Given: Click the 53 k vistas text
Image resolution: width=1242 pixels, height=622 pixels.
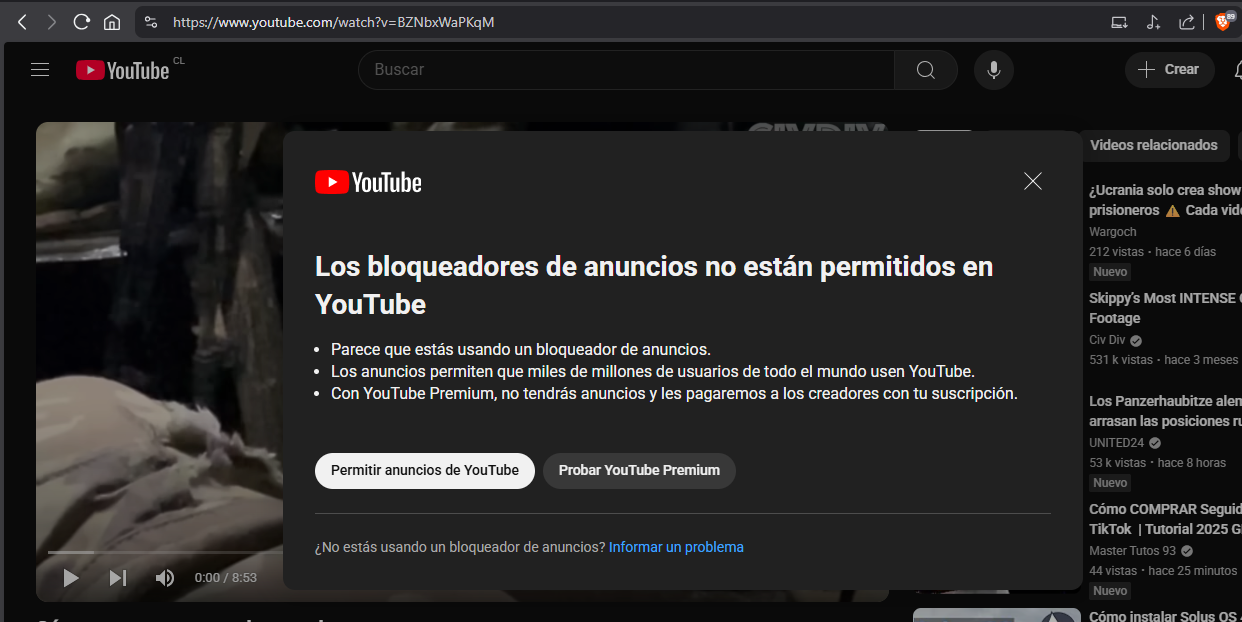Looking at the screenshot, I should (1118, 463).
